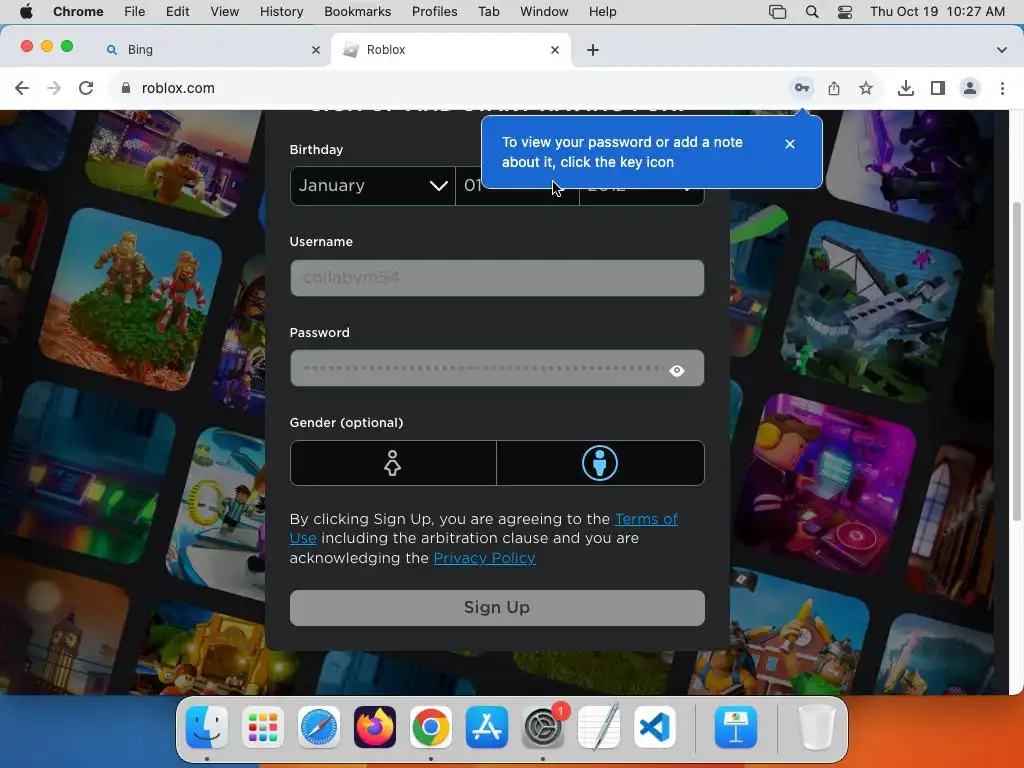The height and width of the screenshot is (768, 1024).
Task: Show password with the eye icon
Action: 677,370
